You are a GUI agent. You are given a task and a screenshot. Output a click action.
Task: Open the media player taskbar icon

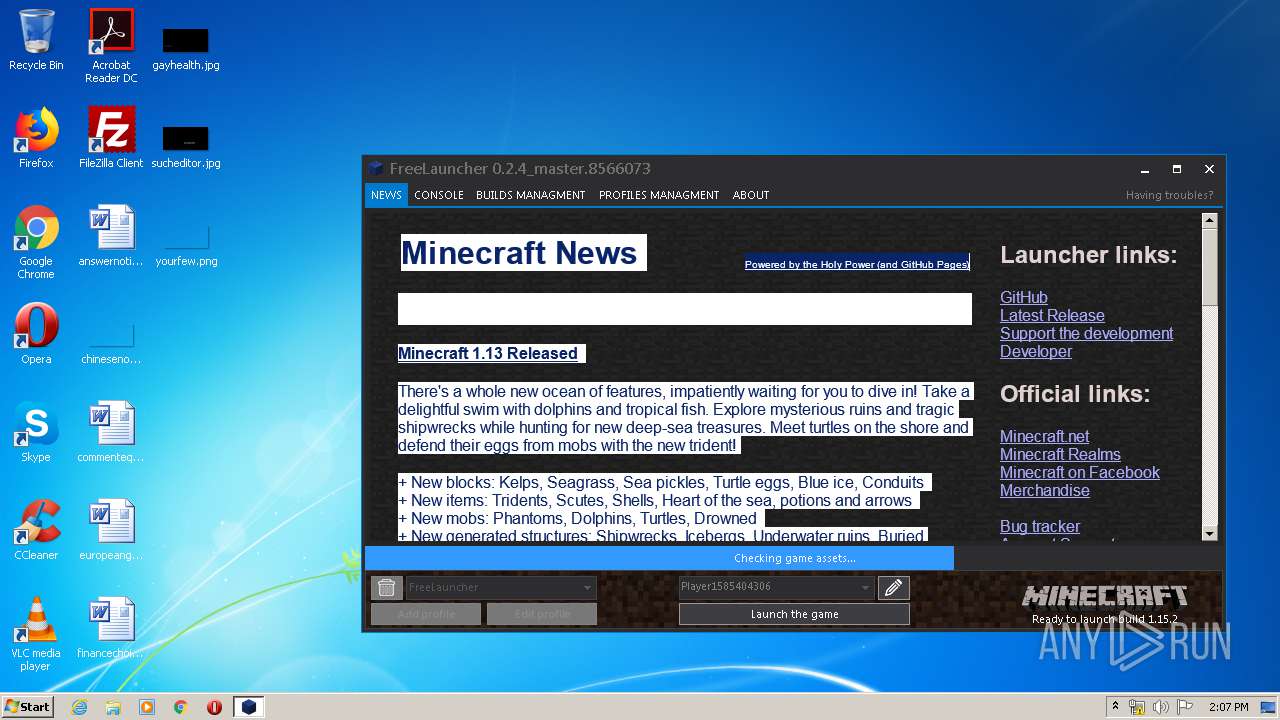pos(147,707)
